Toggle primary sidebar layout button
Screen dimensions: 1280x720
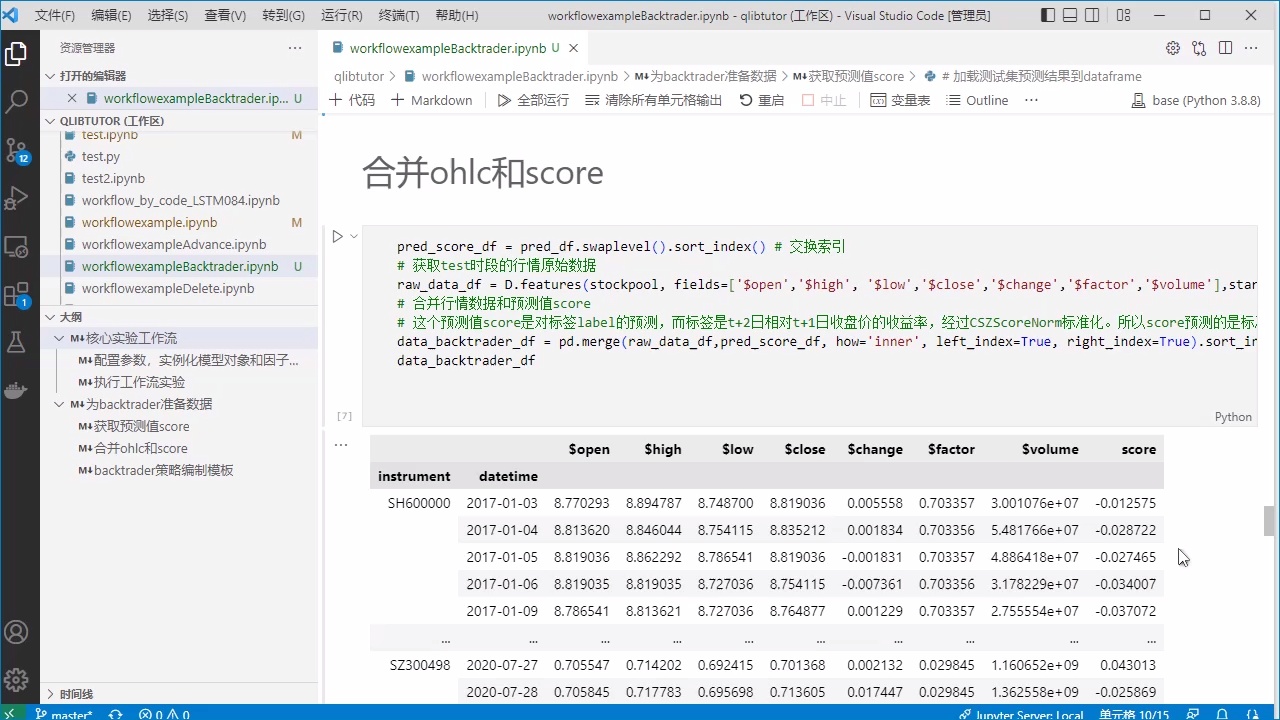point(1047,16)
